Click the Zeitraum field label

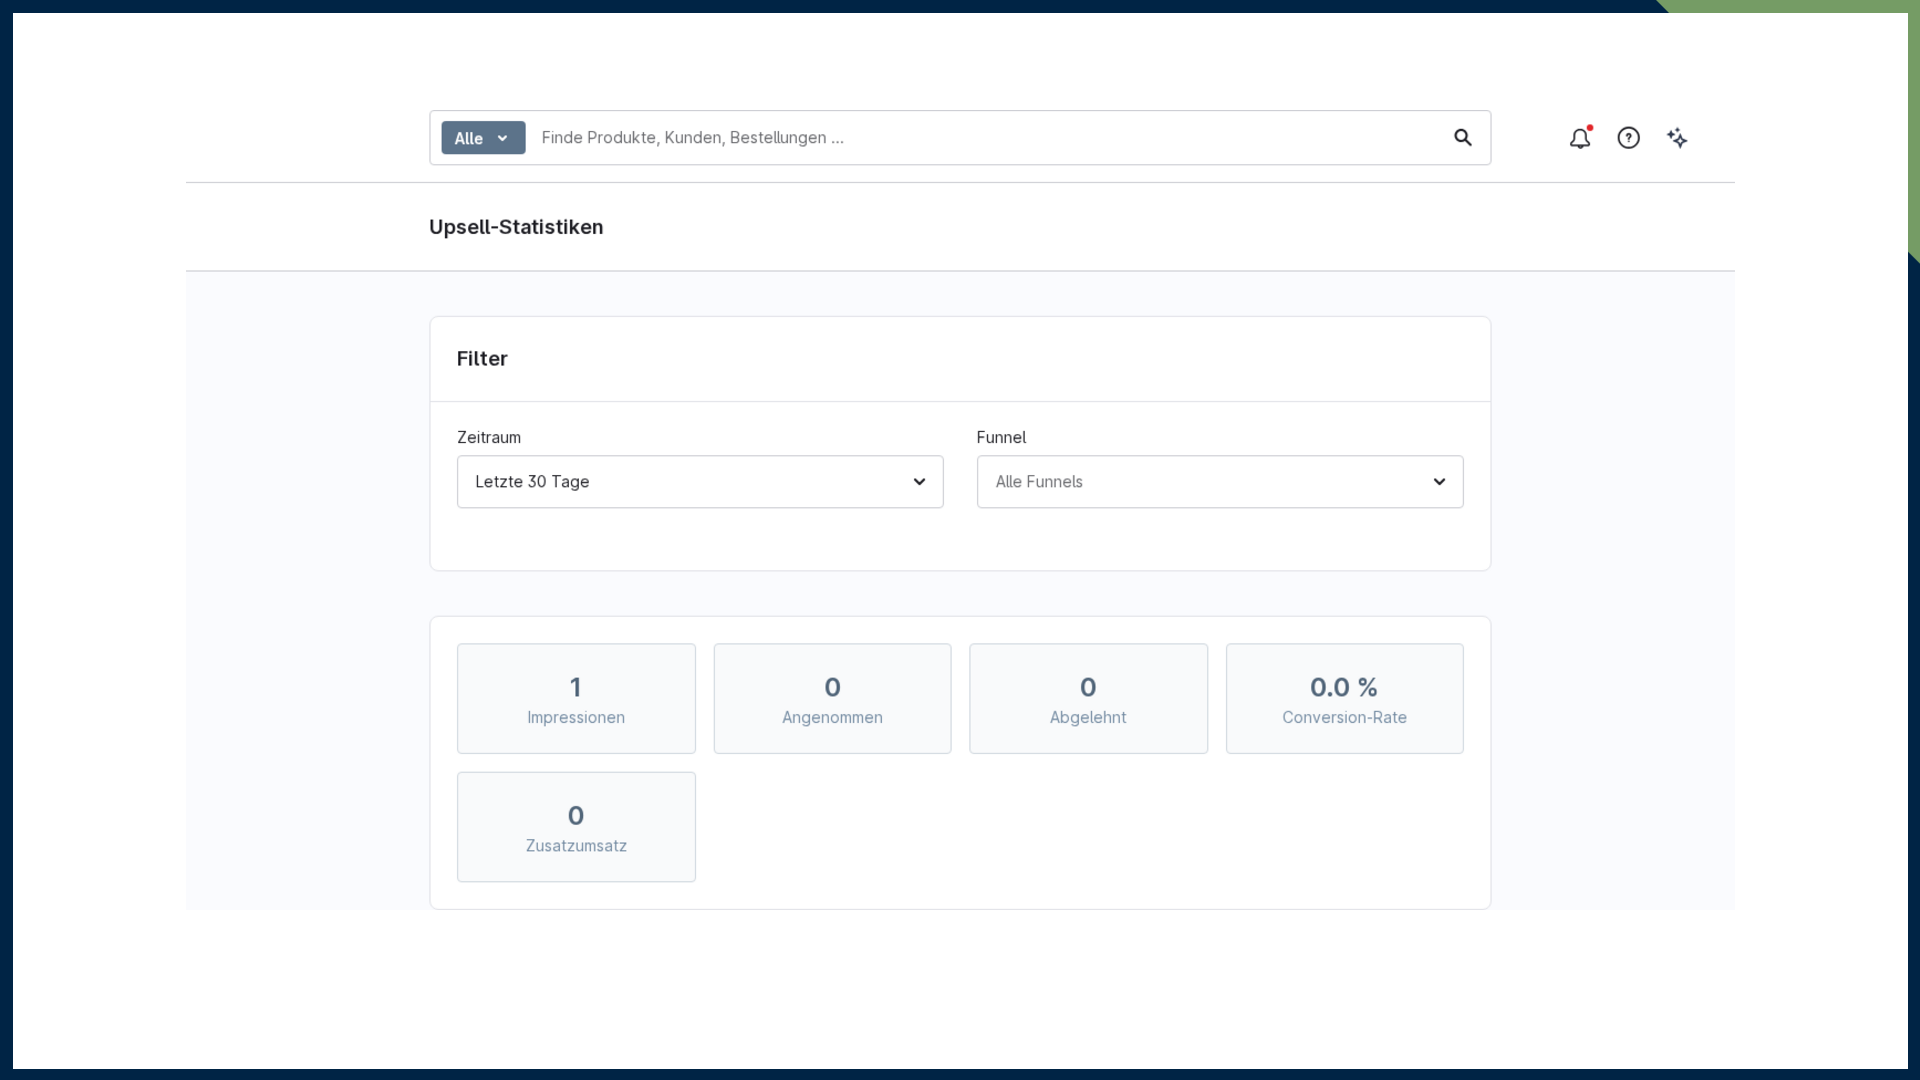point(489,437)
